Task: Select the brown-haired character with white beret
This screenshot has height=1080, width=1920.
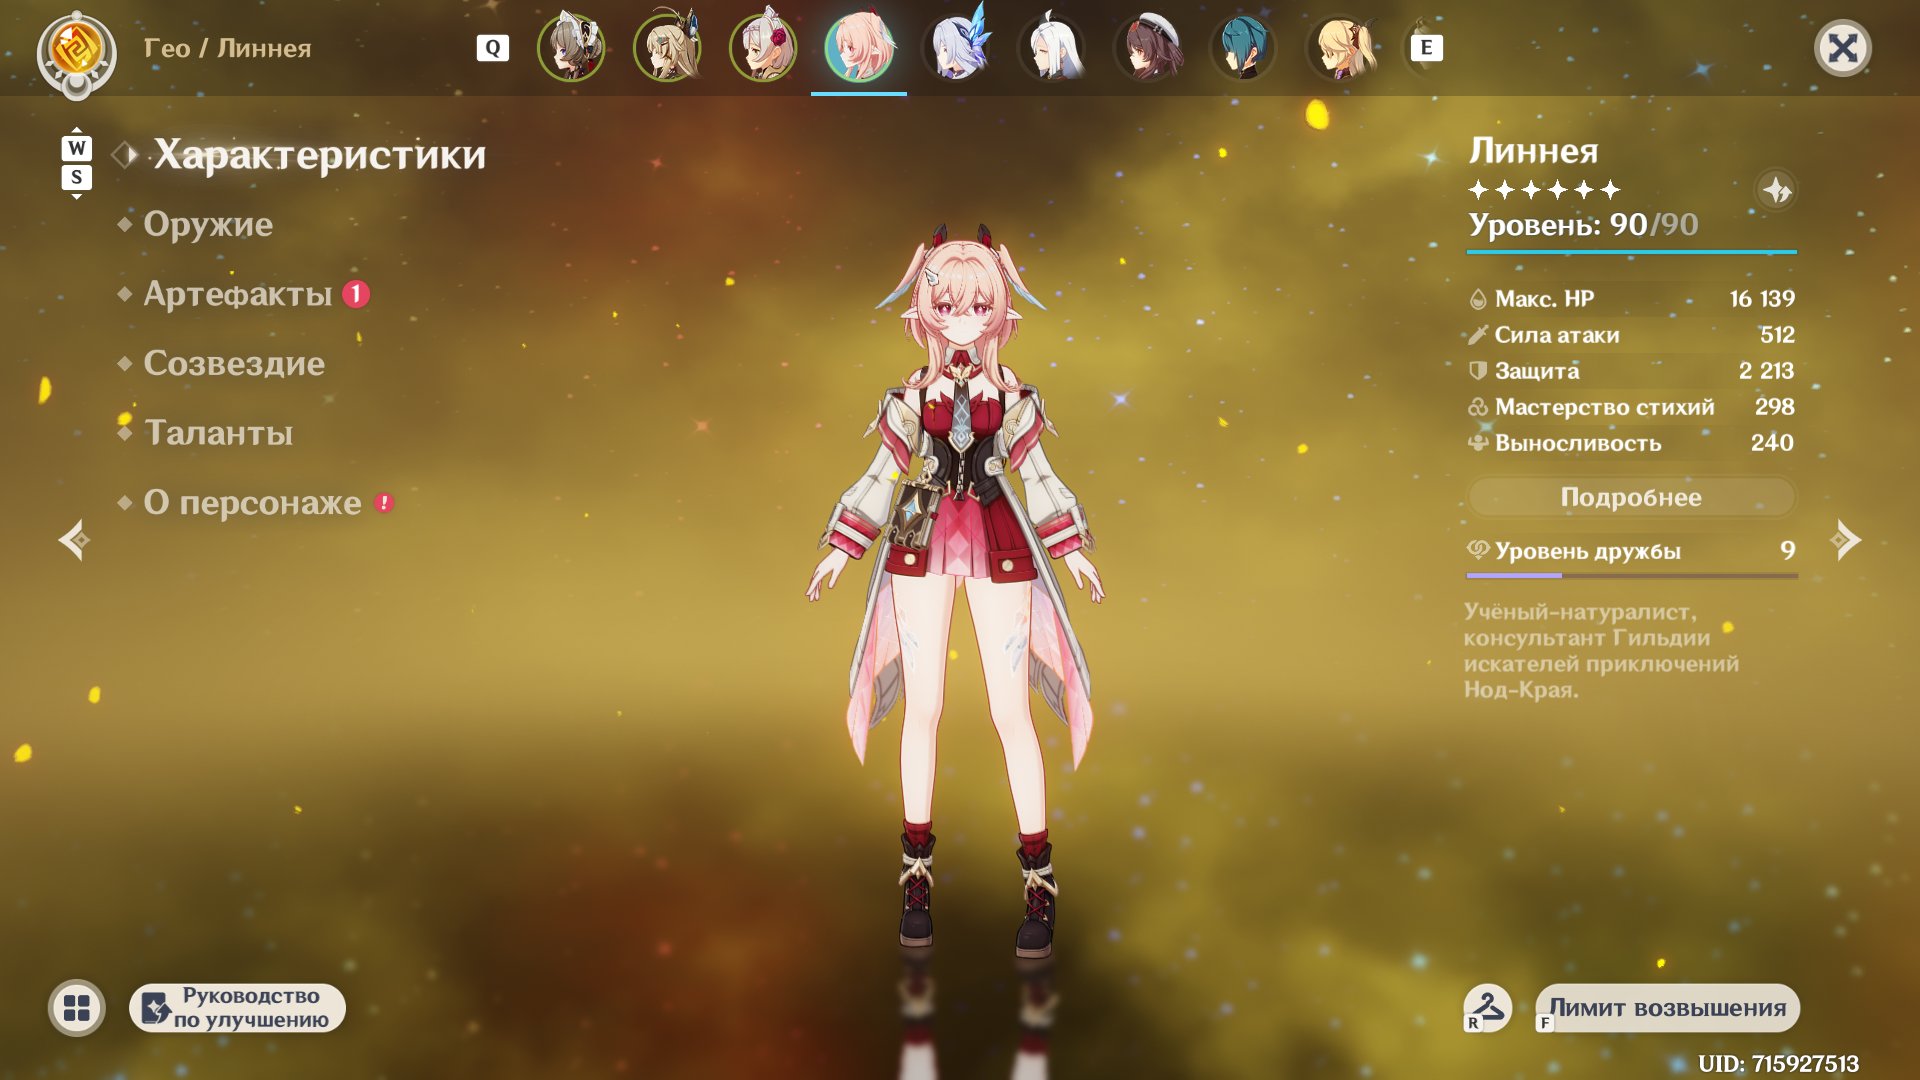Action: [1148, 47]
